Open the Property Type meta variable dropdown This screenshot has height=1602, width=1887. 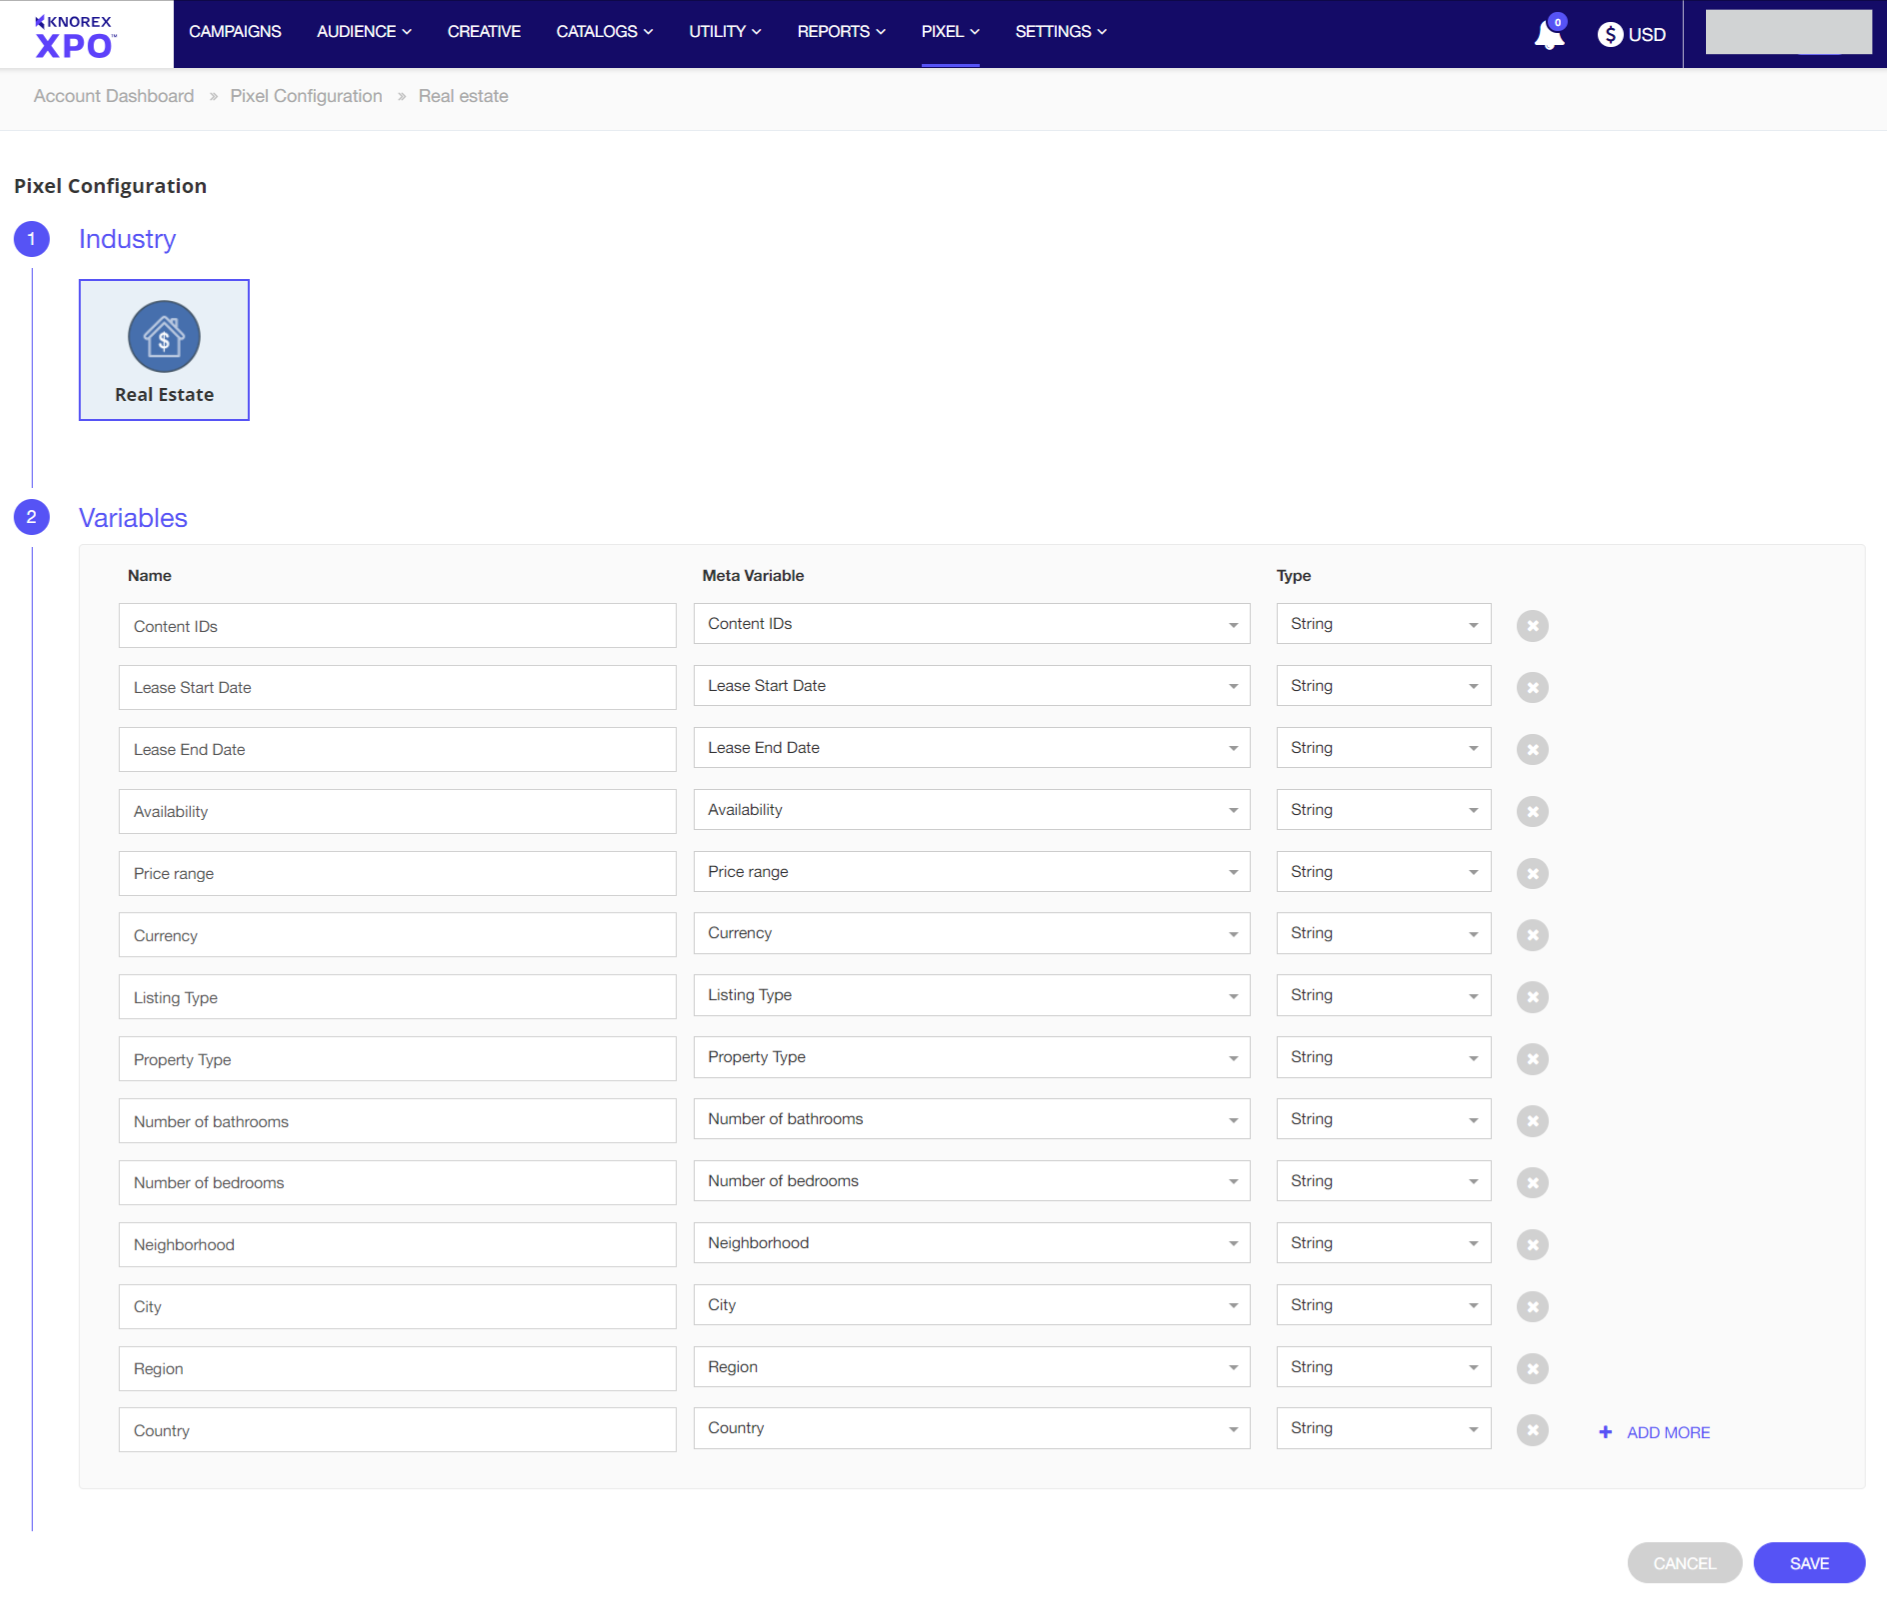click(x=972, y=1057)
